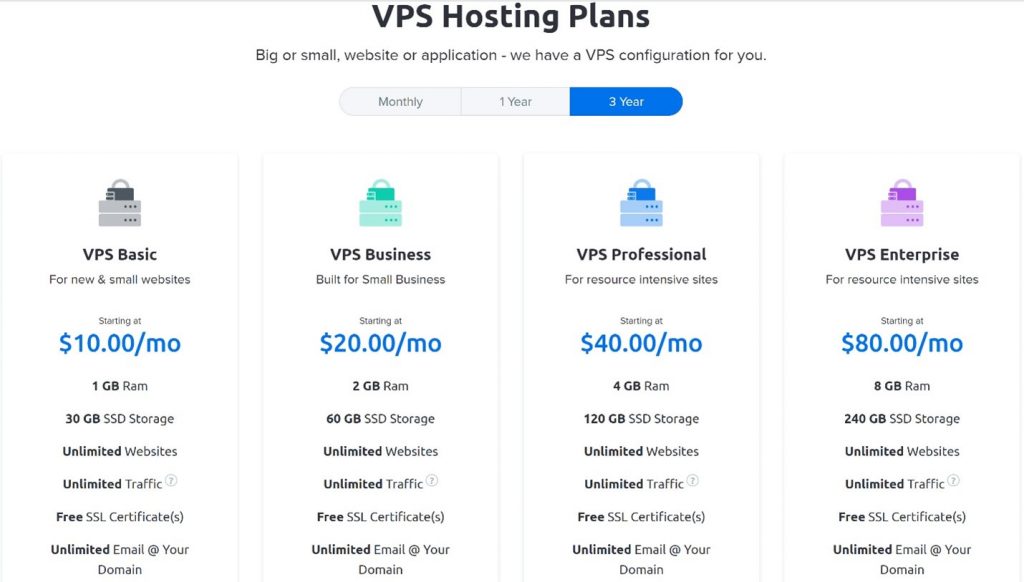This screenshot has width=1024, height=582.
Task: Open Unlimited Traffic help icon under VPS Enterprise
Action: 953,481
